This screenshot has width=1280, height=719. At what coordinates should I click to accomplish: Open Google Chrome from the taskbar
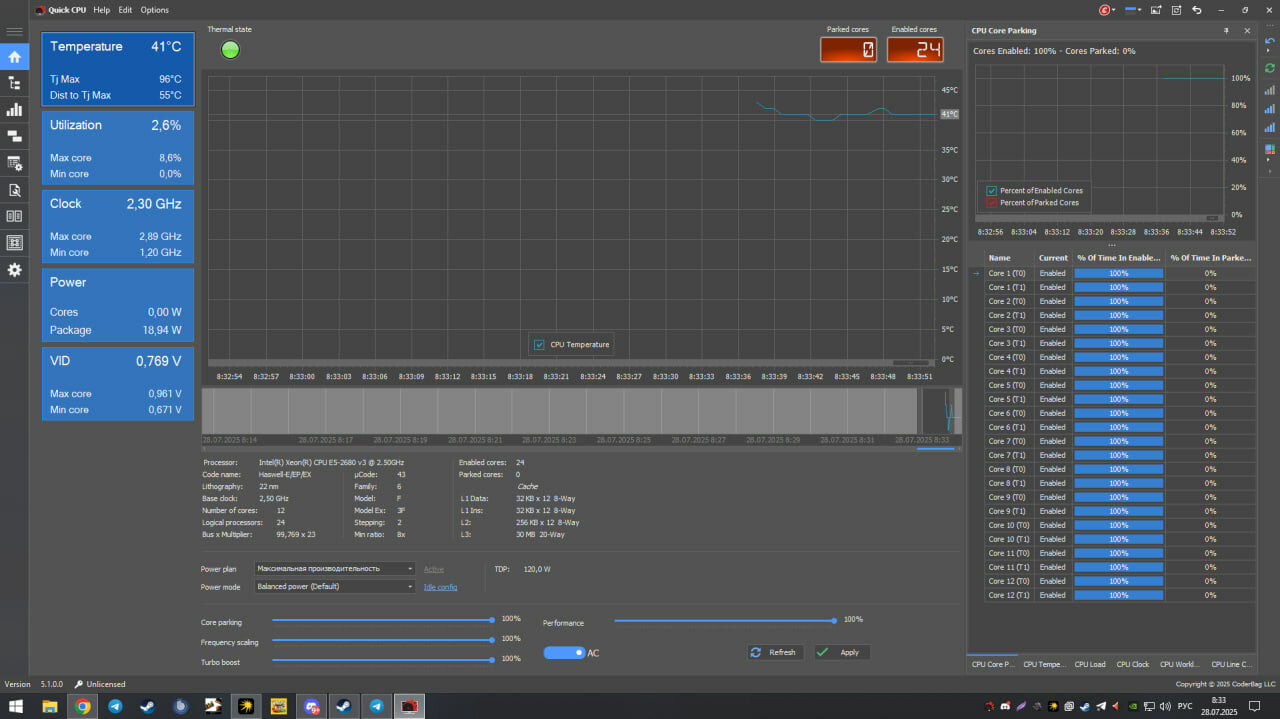click(x=82, y=706)
